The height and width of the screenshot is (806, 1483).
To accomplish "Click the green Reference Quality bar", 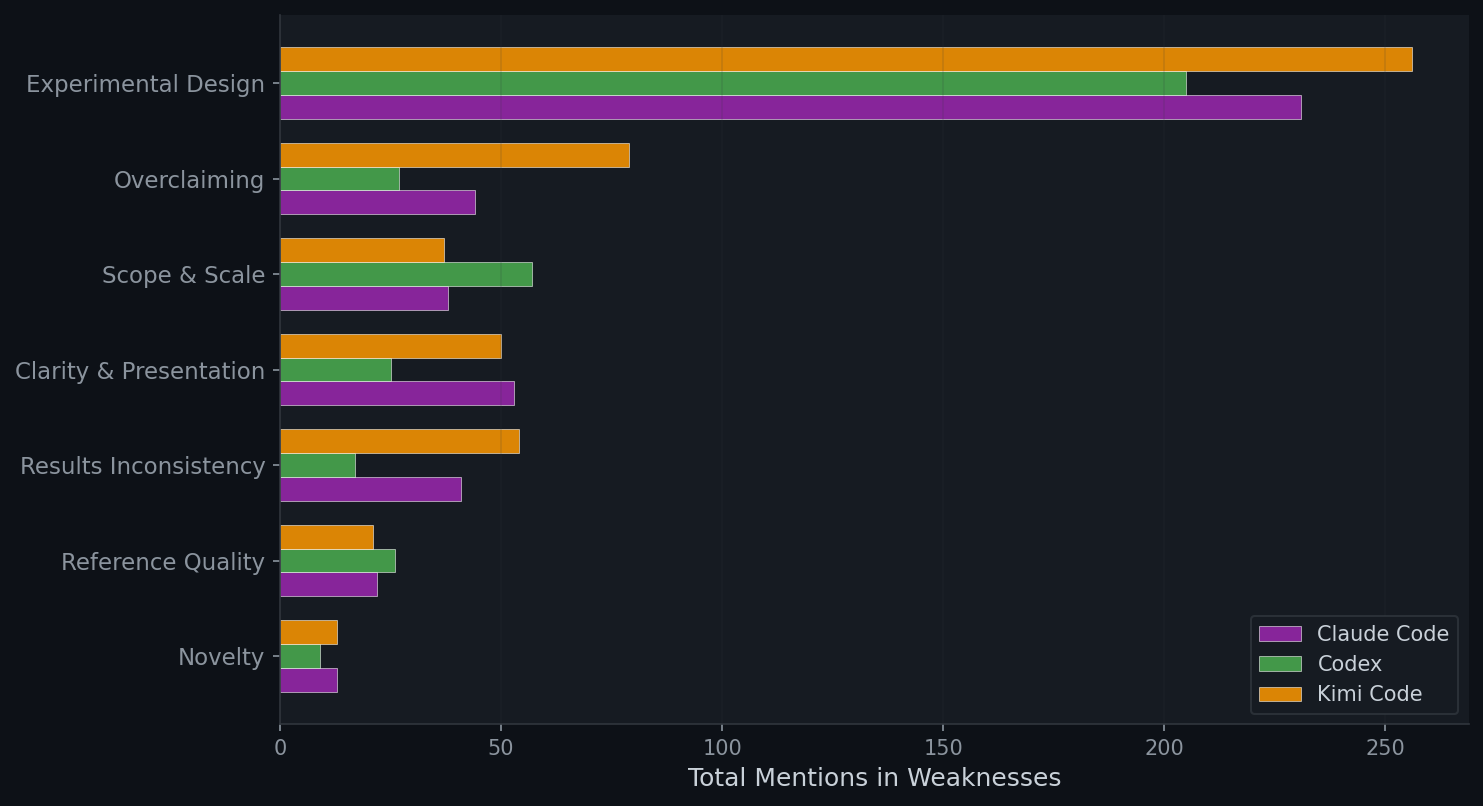I will pyautogui.click(x=337, y=561).
